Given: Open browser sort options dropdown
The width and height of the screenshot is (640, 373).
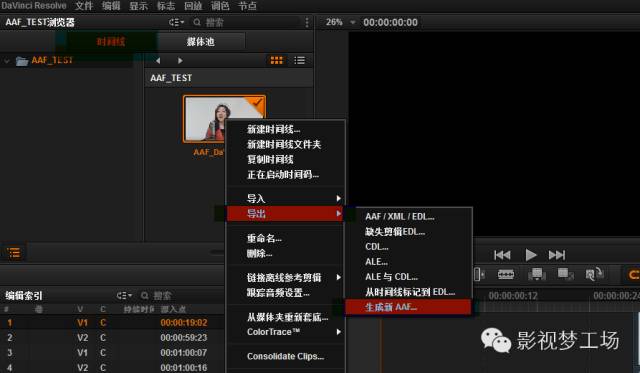Looking at the screenshot, I should click(x=176, y=22).
